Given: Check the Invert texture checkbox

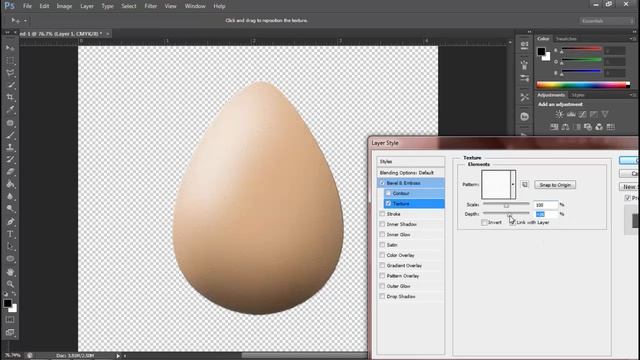Looking at the screenshot, I should pyautogui.click(x=484, y=222).
